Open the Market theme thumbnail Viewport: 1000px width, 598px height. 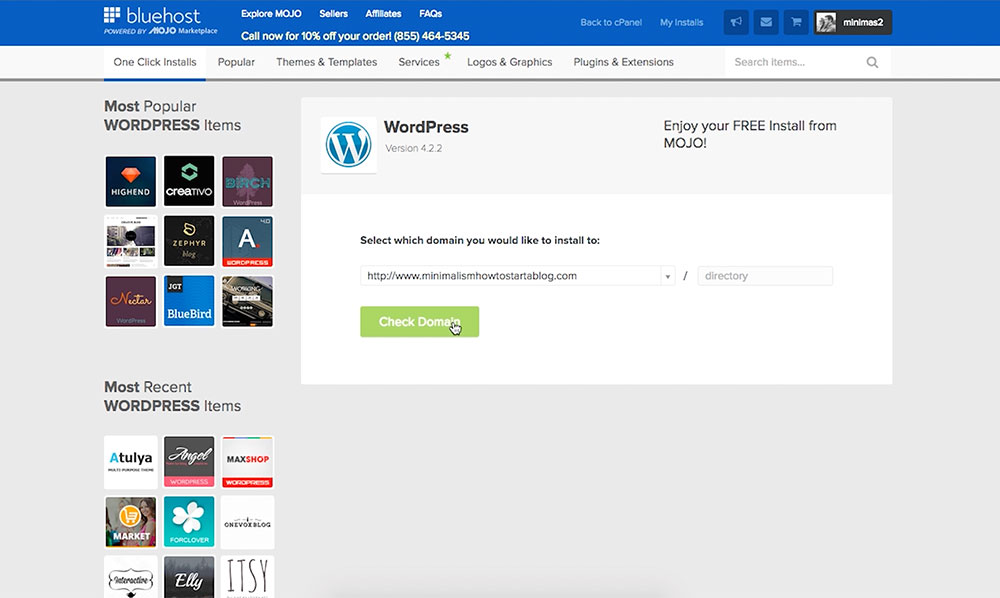tap(131, 522)
